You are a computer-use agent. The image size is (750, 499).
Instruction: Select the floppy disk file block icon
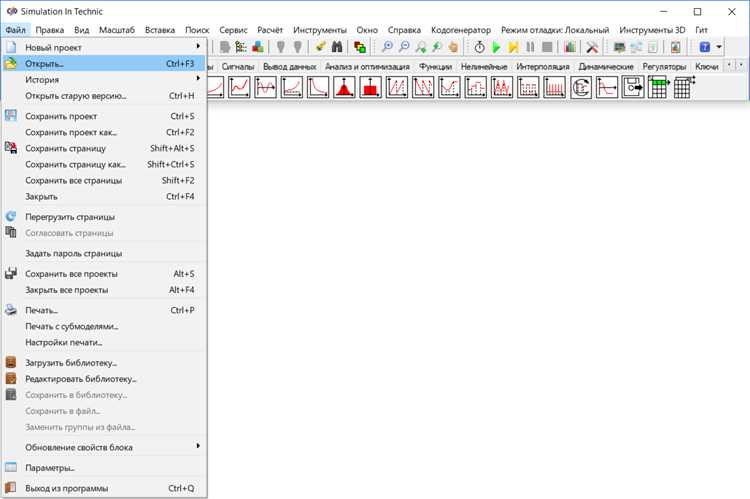pyautogui.click(x=633, y=88)
